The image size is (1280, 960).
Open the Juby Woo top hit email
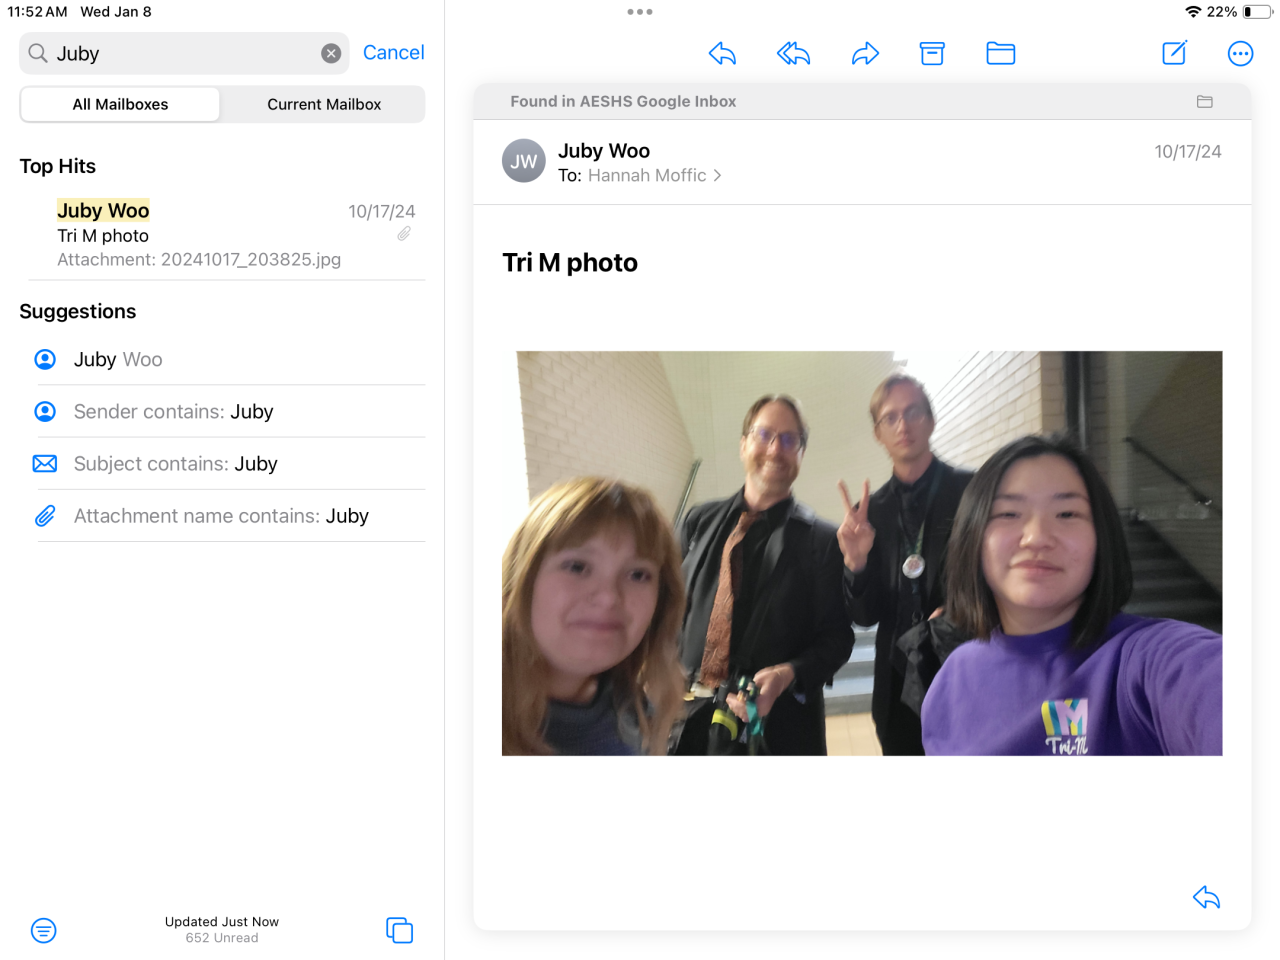222,235
